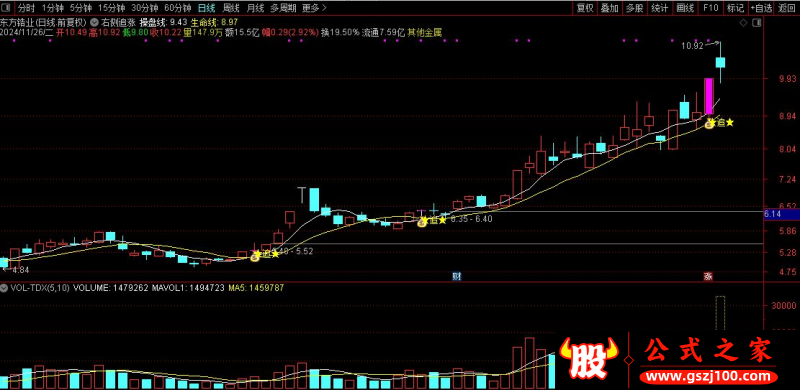Click the 涨 marker at chart bottom
This screenshot has height=390, width=800.
click(x=708, y=276)
